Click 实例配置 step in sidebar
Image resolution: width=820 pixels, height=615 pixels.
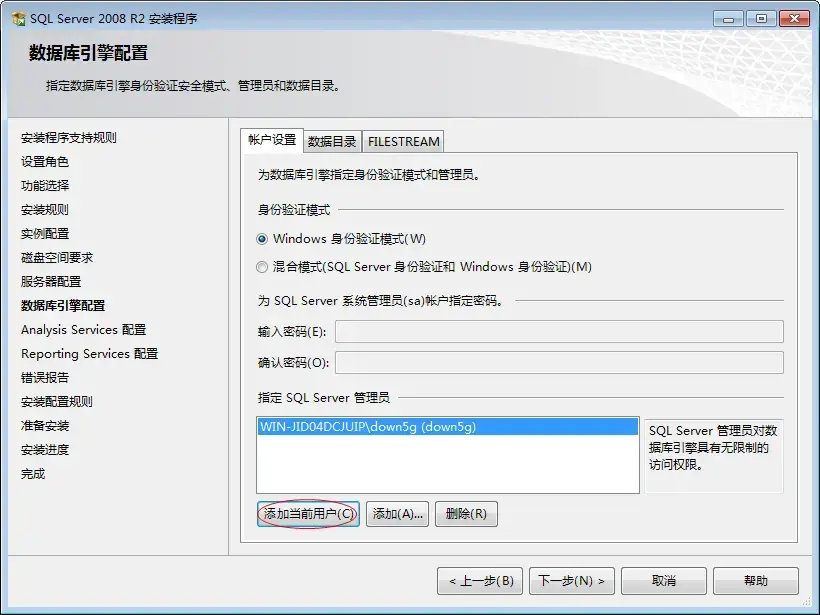[45, 234]
